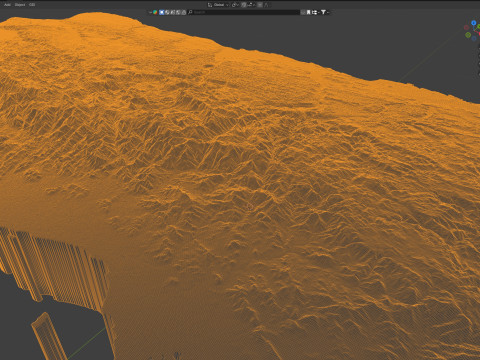The height and width of the screenshot is (360, 480).
Task: Open the Global transform orientation dropdown
Action: (218, 5)
